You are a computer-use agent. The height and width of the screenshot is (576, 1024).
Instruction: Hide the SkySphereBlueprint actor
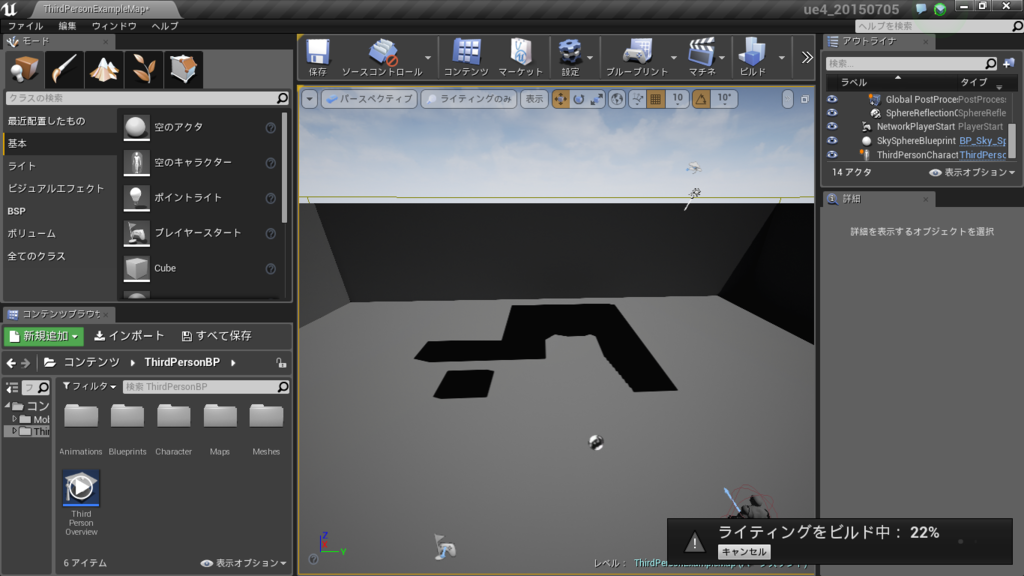point(832,140)
